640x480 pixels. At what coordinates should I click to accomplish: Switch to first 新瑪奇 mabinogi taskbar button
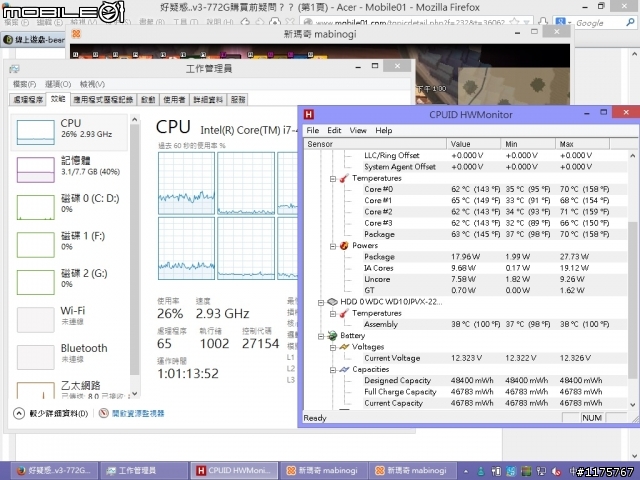(324, 471)
